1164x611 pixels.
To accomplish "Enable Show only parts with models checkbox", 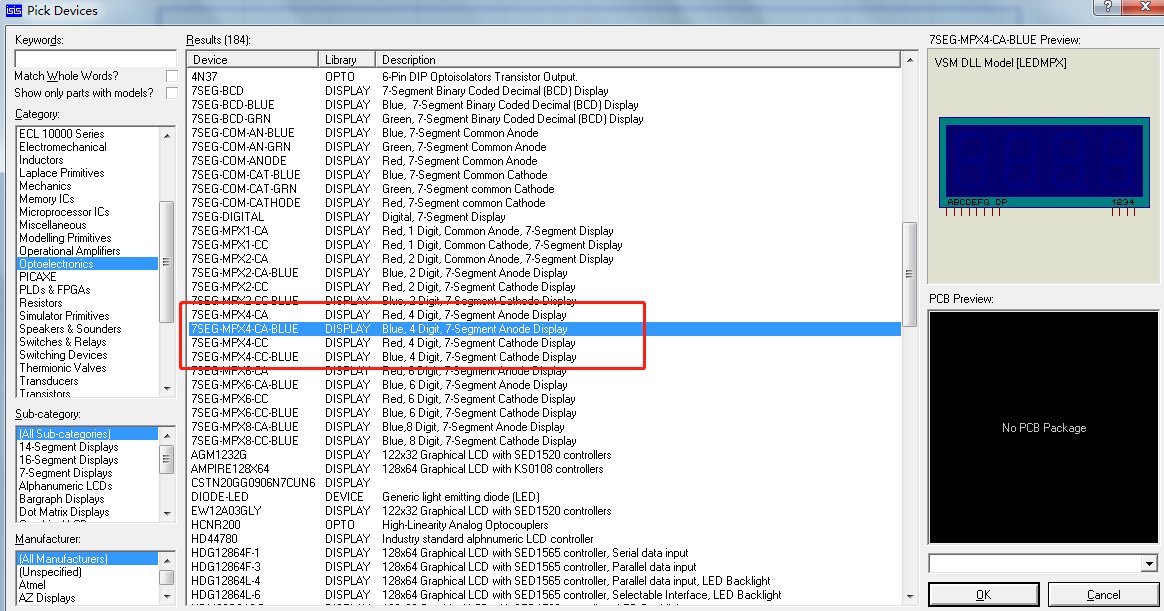I will tap(172, 93).
